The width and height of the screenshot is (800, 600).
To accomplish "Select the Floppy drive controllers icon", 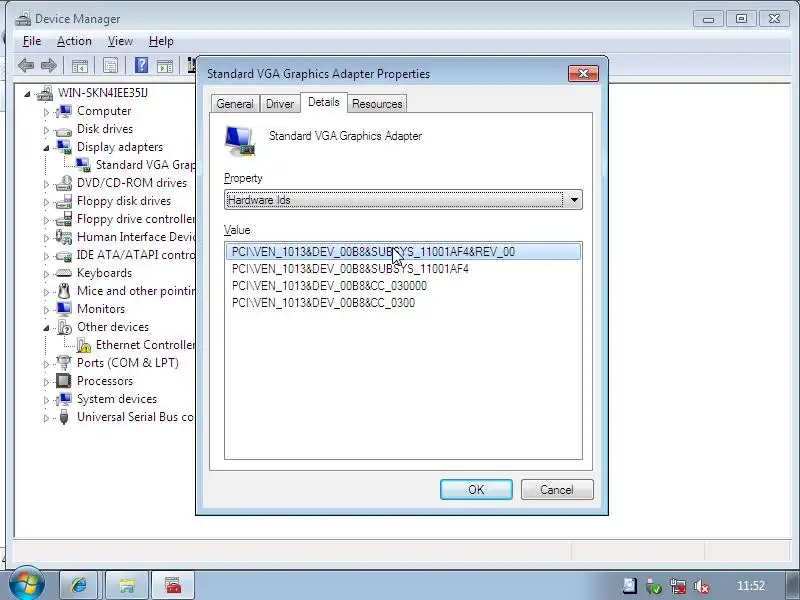I will 64,219.
